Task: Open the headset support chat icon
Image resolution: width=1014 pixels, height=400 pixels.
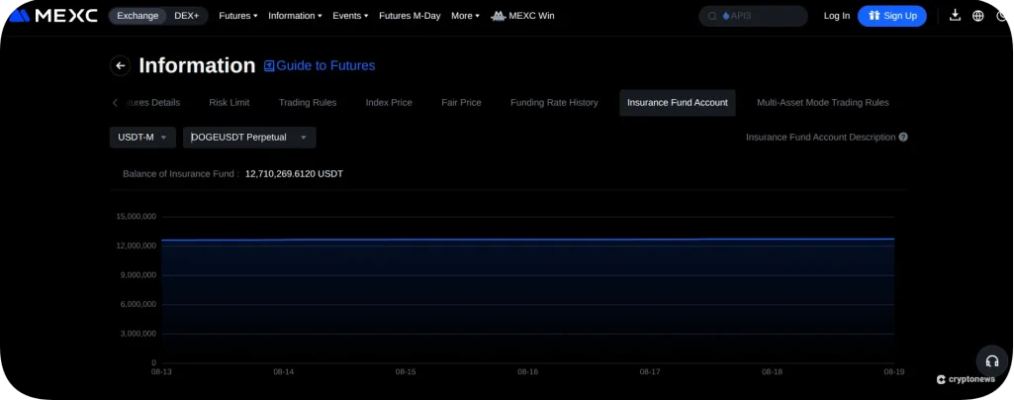Action: click(991, 361)
